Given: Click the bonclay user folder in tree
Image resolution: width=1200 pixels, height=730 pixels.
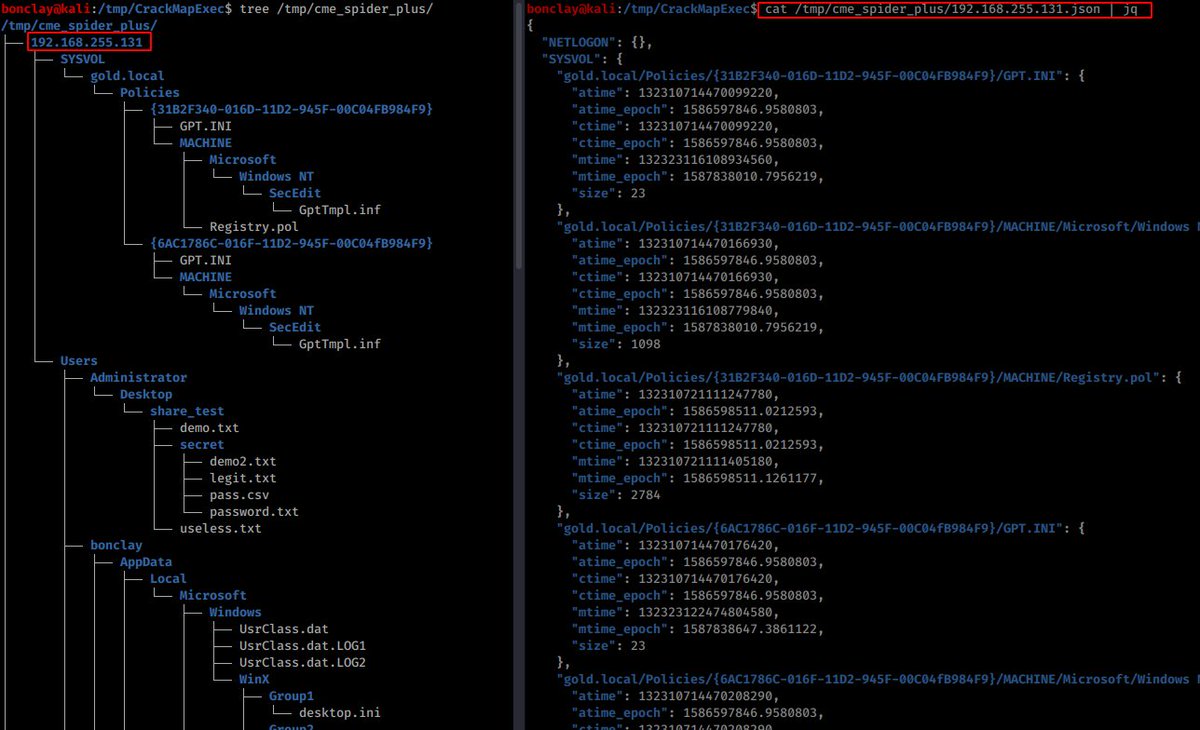Looking at the screenshot, I should pos(116,545).
